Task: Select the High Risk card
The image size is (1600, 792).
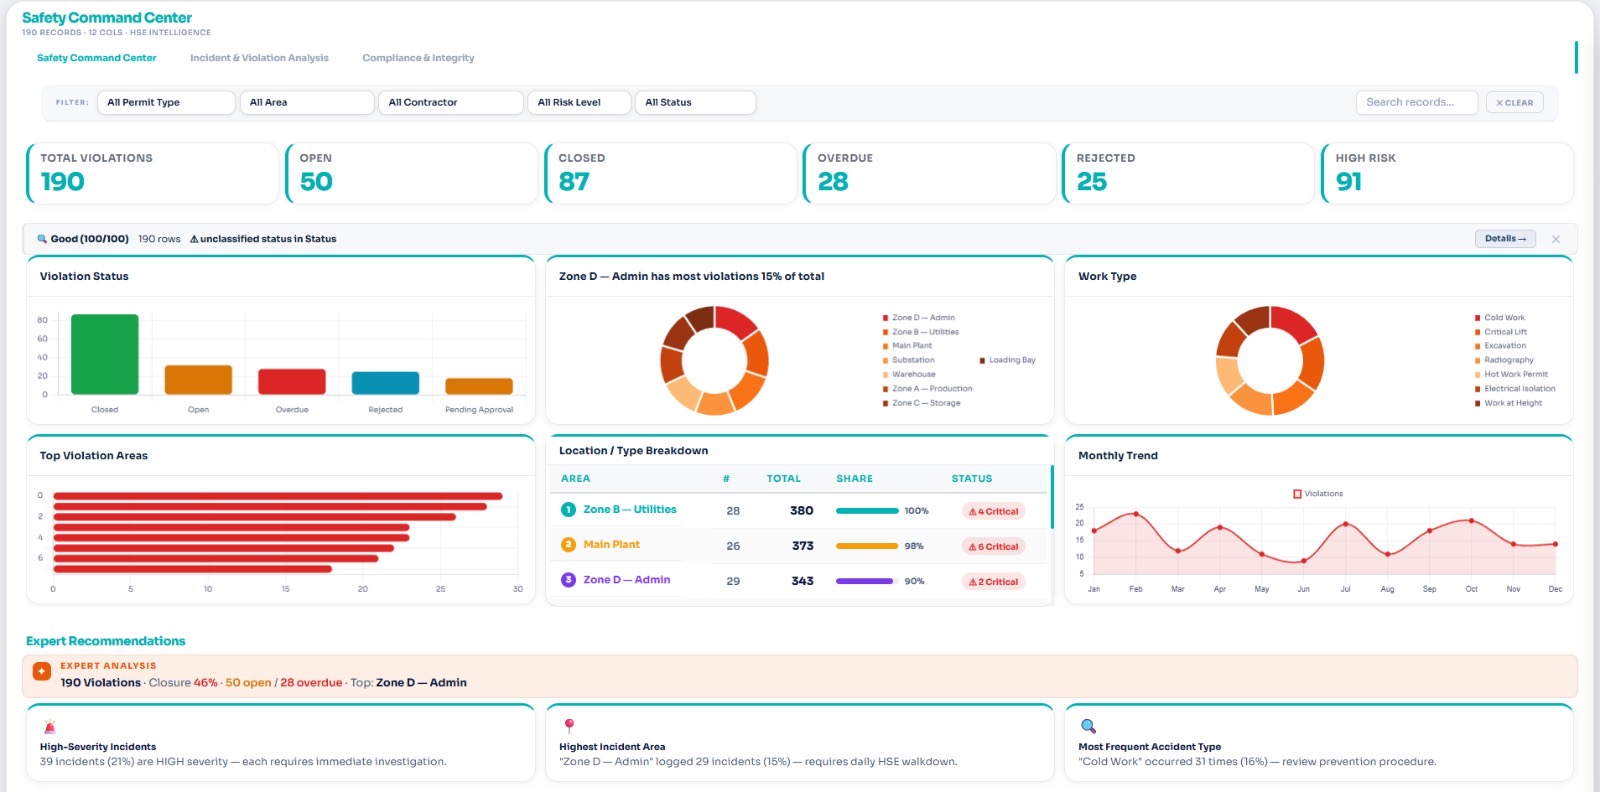Action: pos(1447,173)
